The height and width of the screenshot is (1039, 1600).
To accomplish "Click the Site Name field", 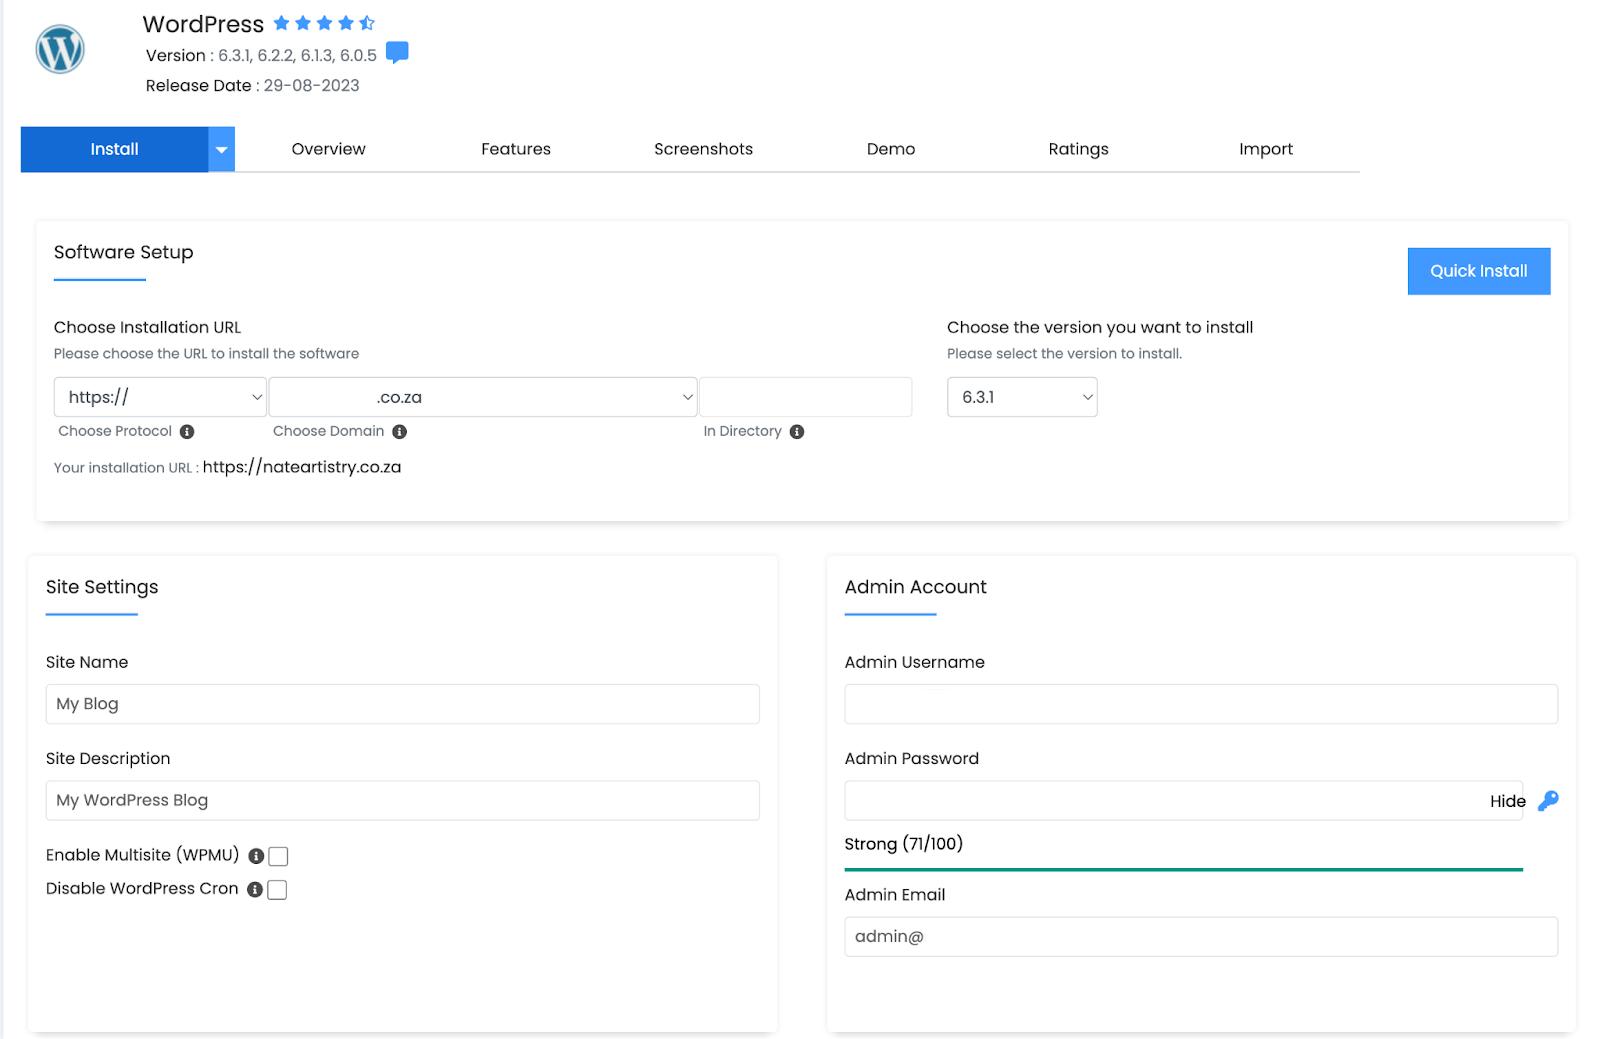I will [x=403, y=704].
